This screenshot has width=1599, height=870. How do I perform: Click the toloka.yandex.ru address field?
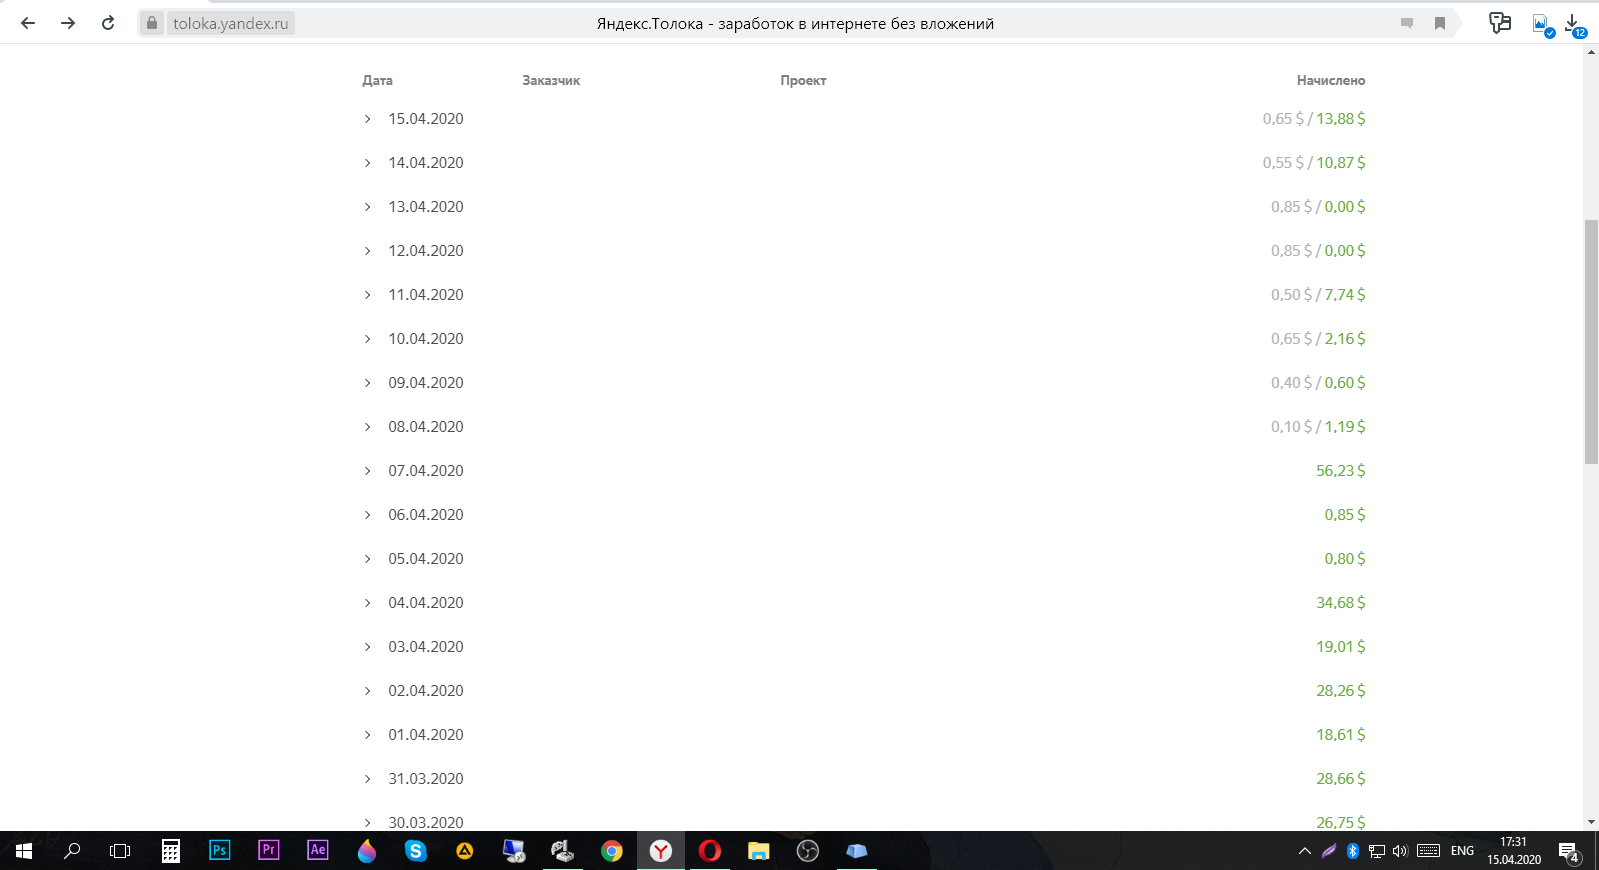click(x=230, y=23)
